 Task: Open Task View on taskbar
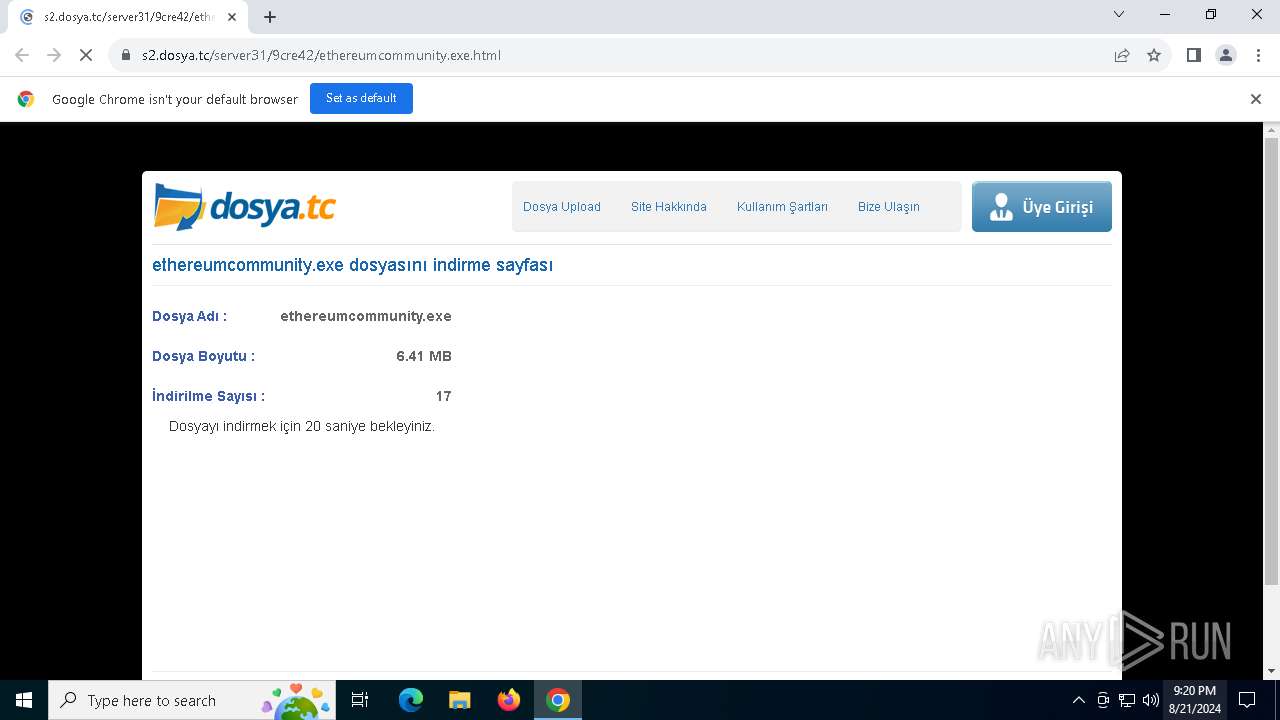(360, 700)
